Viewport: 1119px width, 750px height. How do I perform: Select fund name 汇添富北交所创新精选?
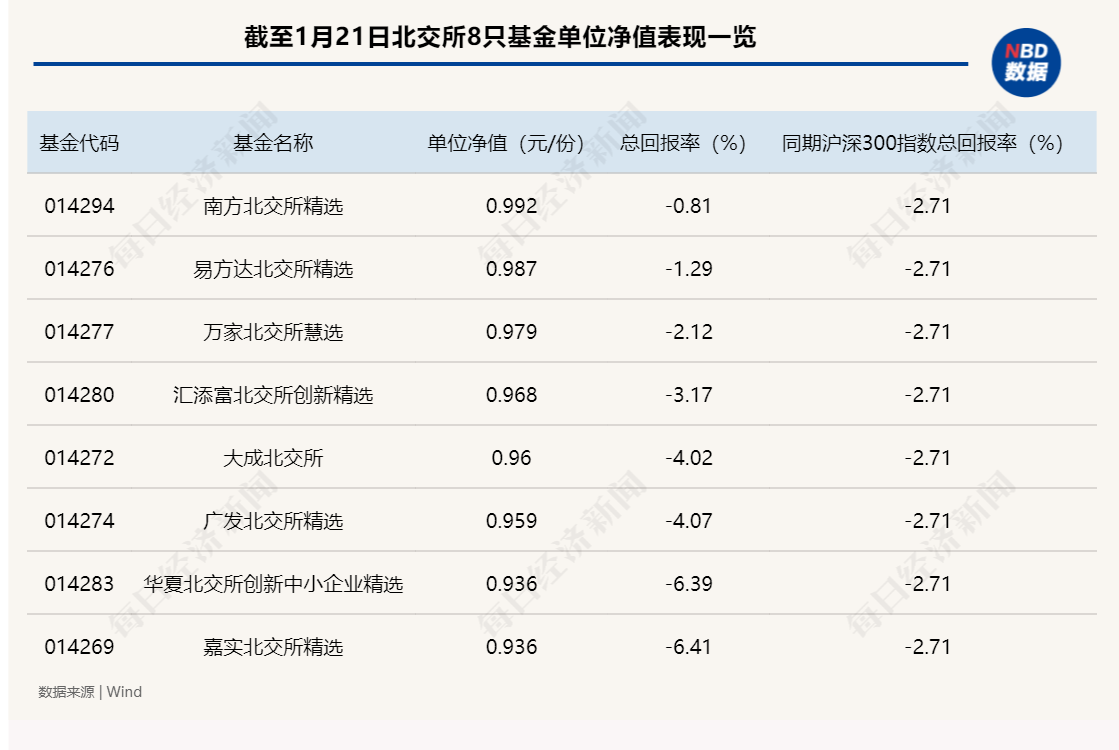point(273,395)
